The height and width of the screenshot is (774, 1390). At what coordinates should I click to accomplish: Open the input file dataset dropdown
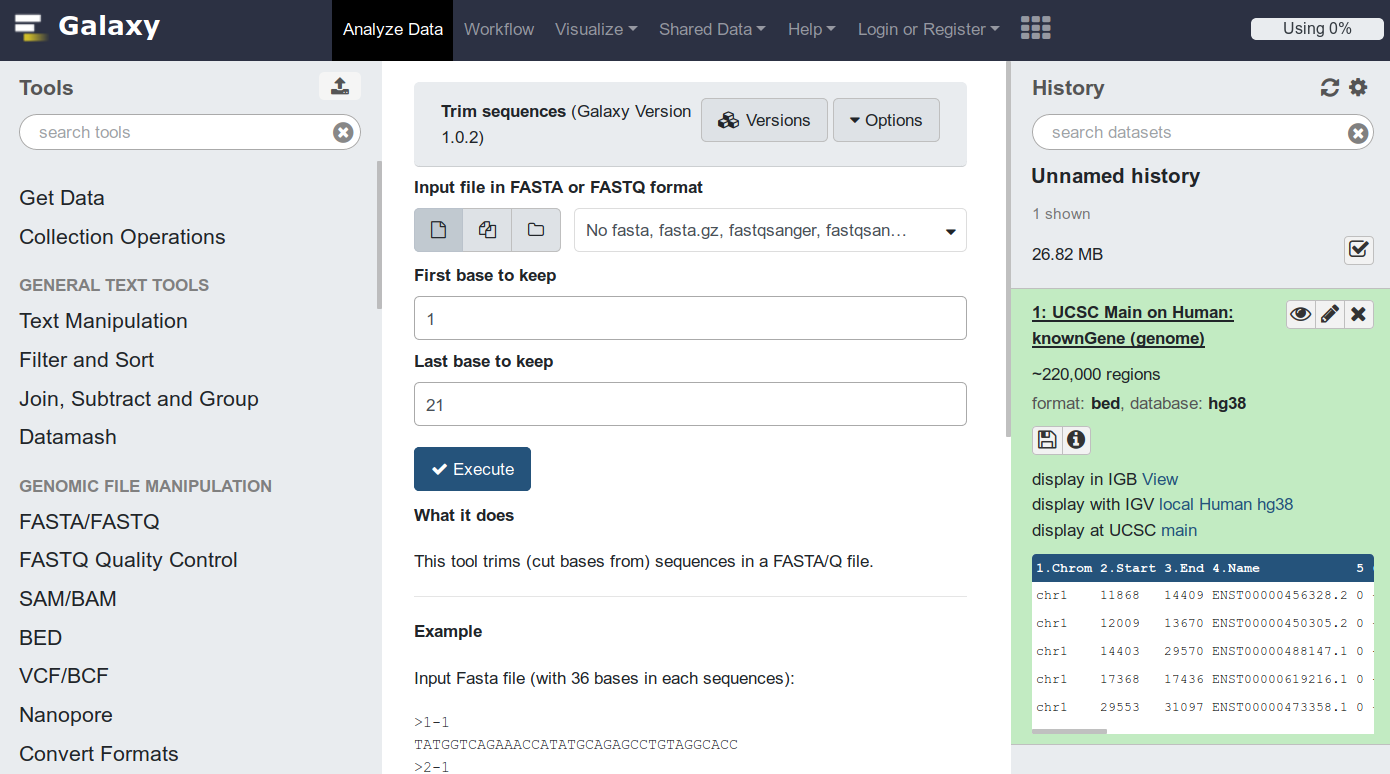click(770, 230)
